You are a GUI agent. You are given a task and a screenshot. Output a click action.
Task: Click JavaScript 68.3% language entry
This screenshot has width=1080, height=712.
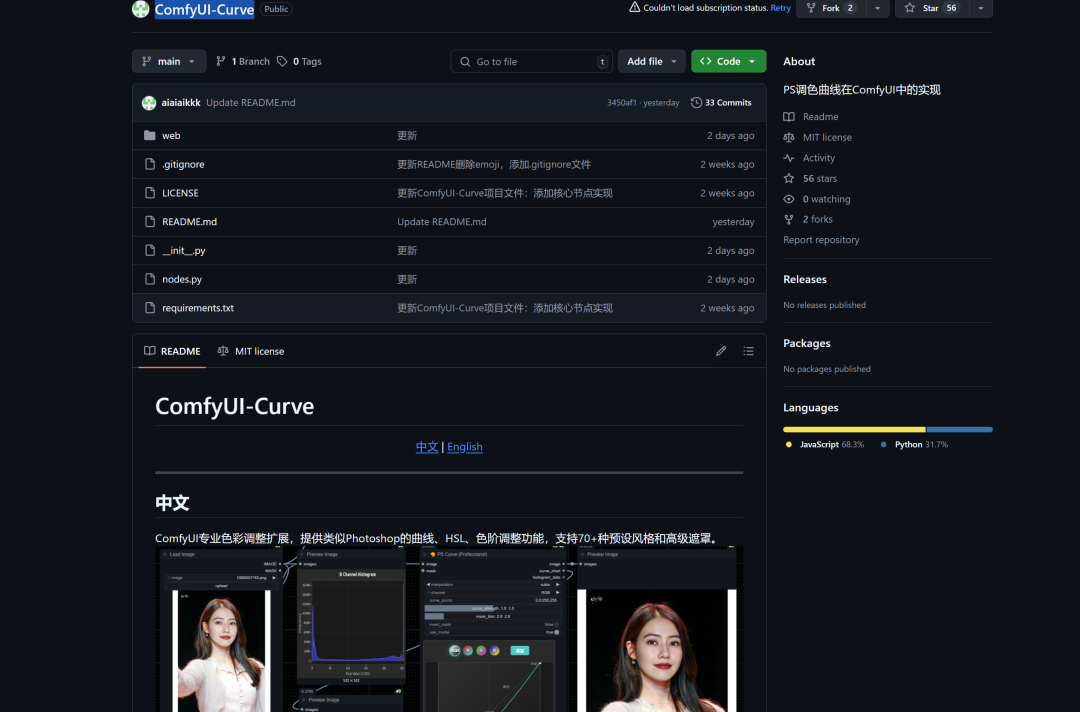824,444
